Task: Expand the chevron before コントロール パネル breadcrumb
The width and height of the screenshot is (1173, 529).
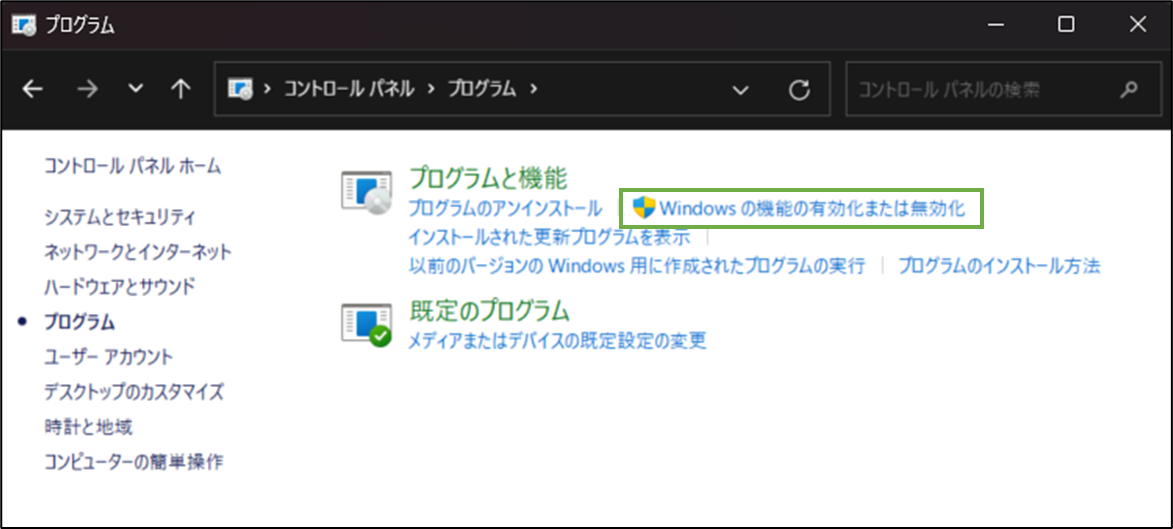Action: [266, 90]
